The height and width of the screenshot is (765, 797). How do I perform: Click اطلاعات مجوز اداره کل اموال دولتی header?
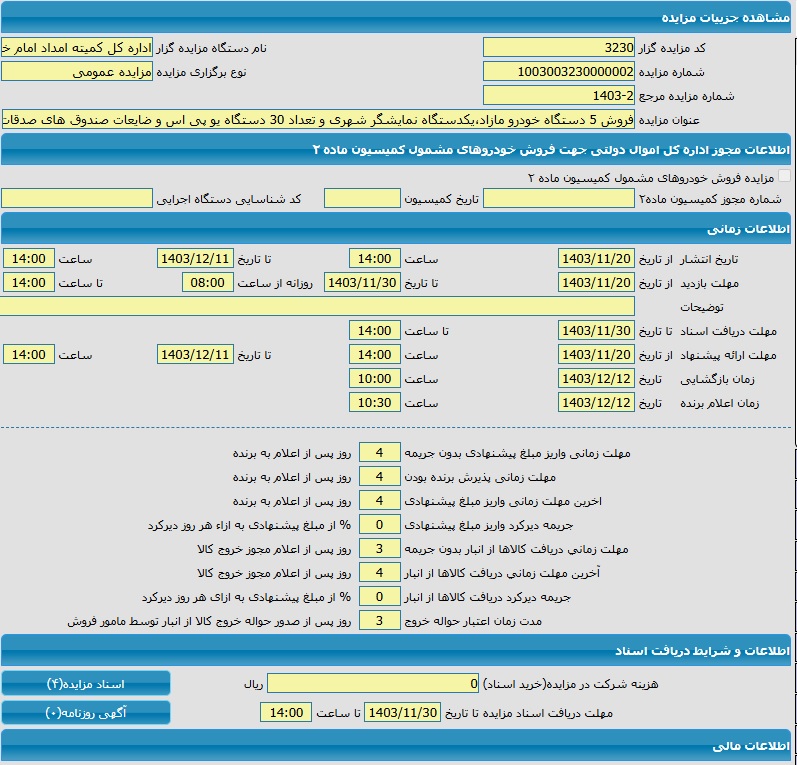click(396, 149)
